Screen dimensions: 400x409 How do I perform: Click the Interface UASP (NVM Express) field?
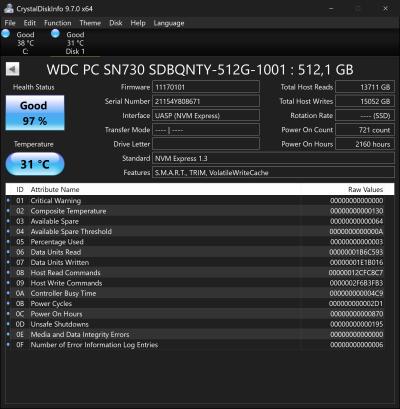click(x=206, y=116)
